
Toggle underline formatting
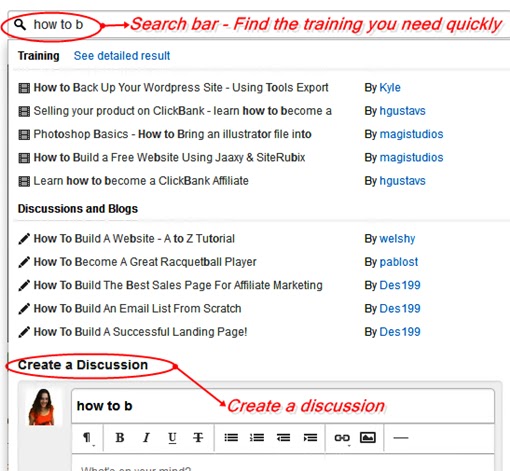click(172, 438)
